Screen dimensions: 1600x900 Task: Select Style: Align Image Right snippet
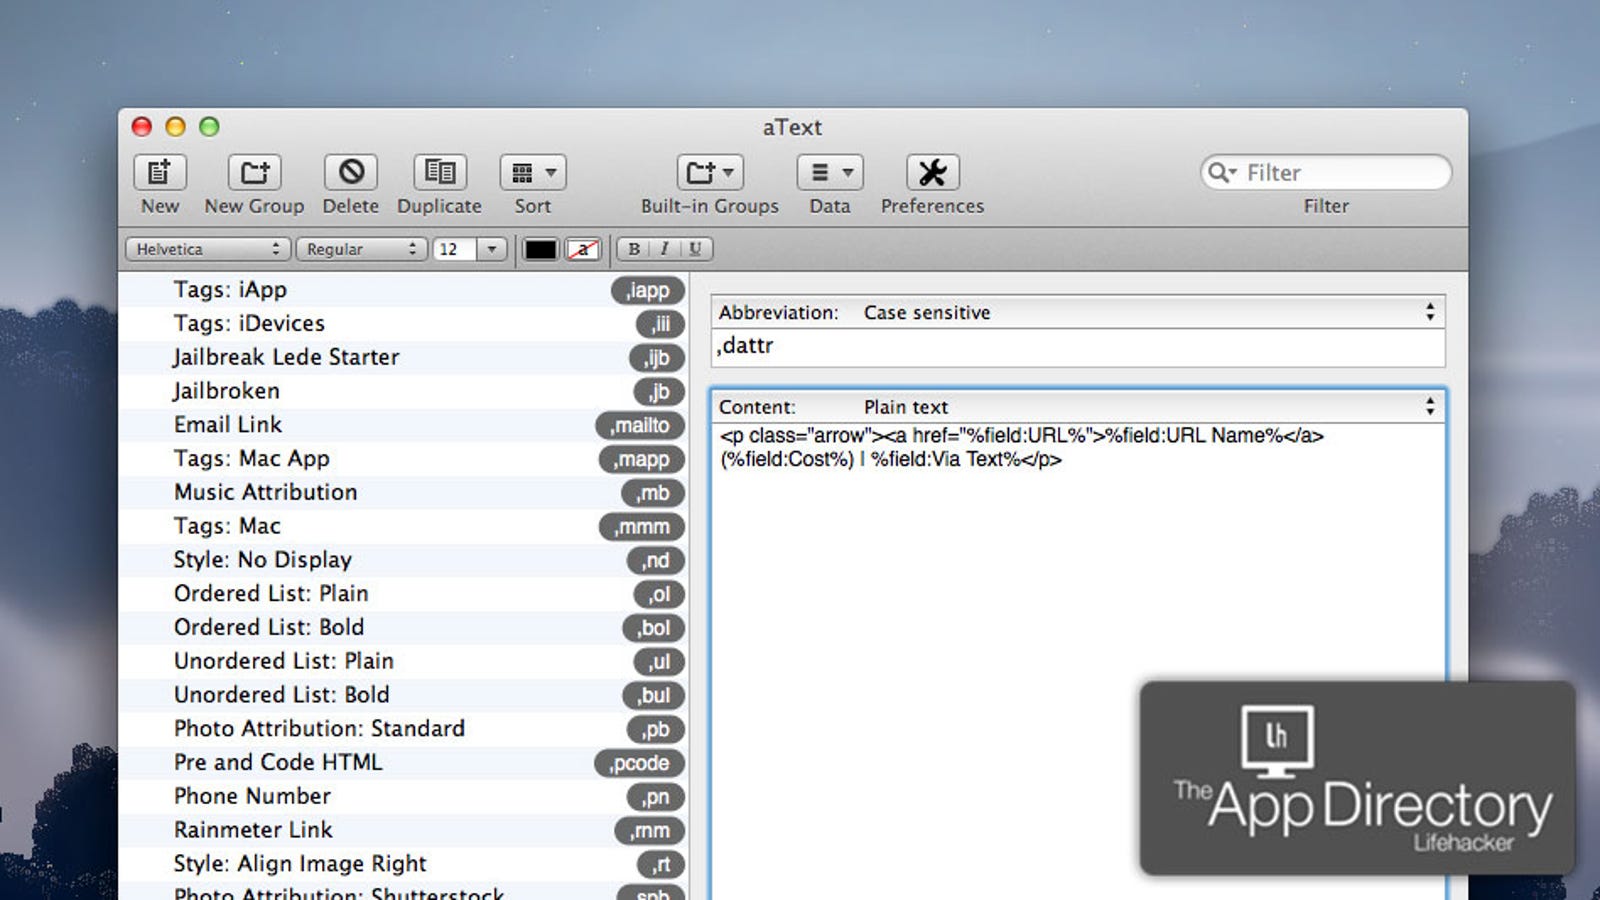click(x=403, y=864)
